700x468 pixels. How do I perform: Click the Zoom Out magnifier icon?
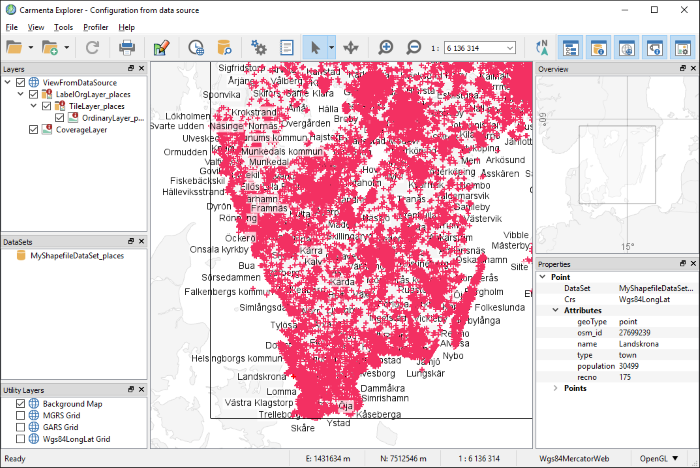click(414, 47)
